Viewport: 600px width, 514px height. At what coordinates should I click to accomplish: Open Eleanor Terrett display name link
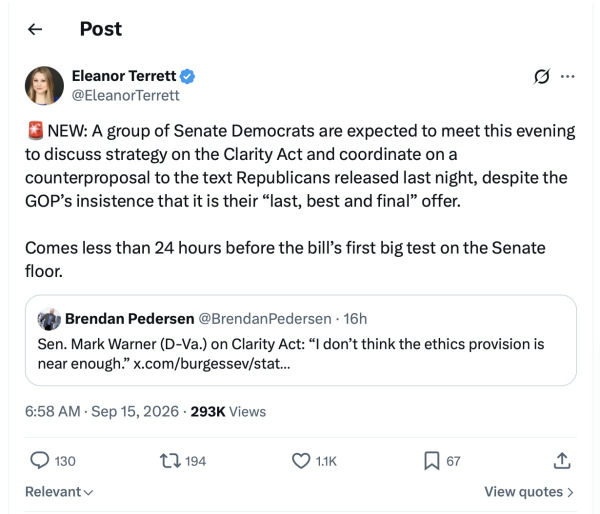(x=124, y=76)
